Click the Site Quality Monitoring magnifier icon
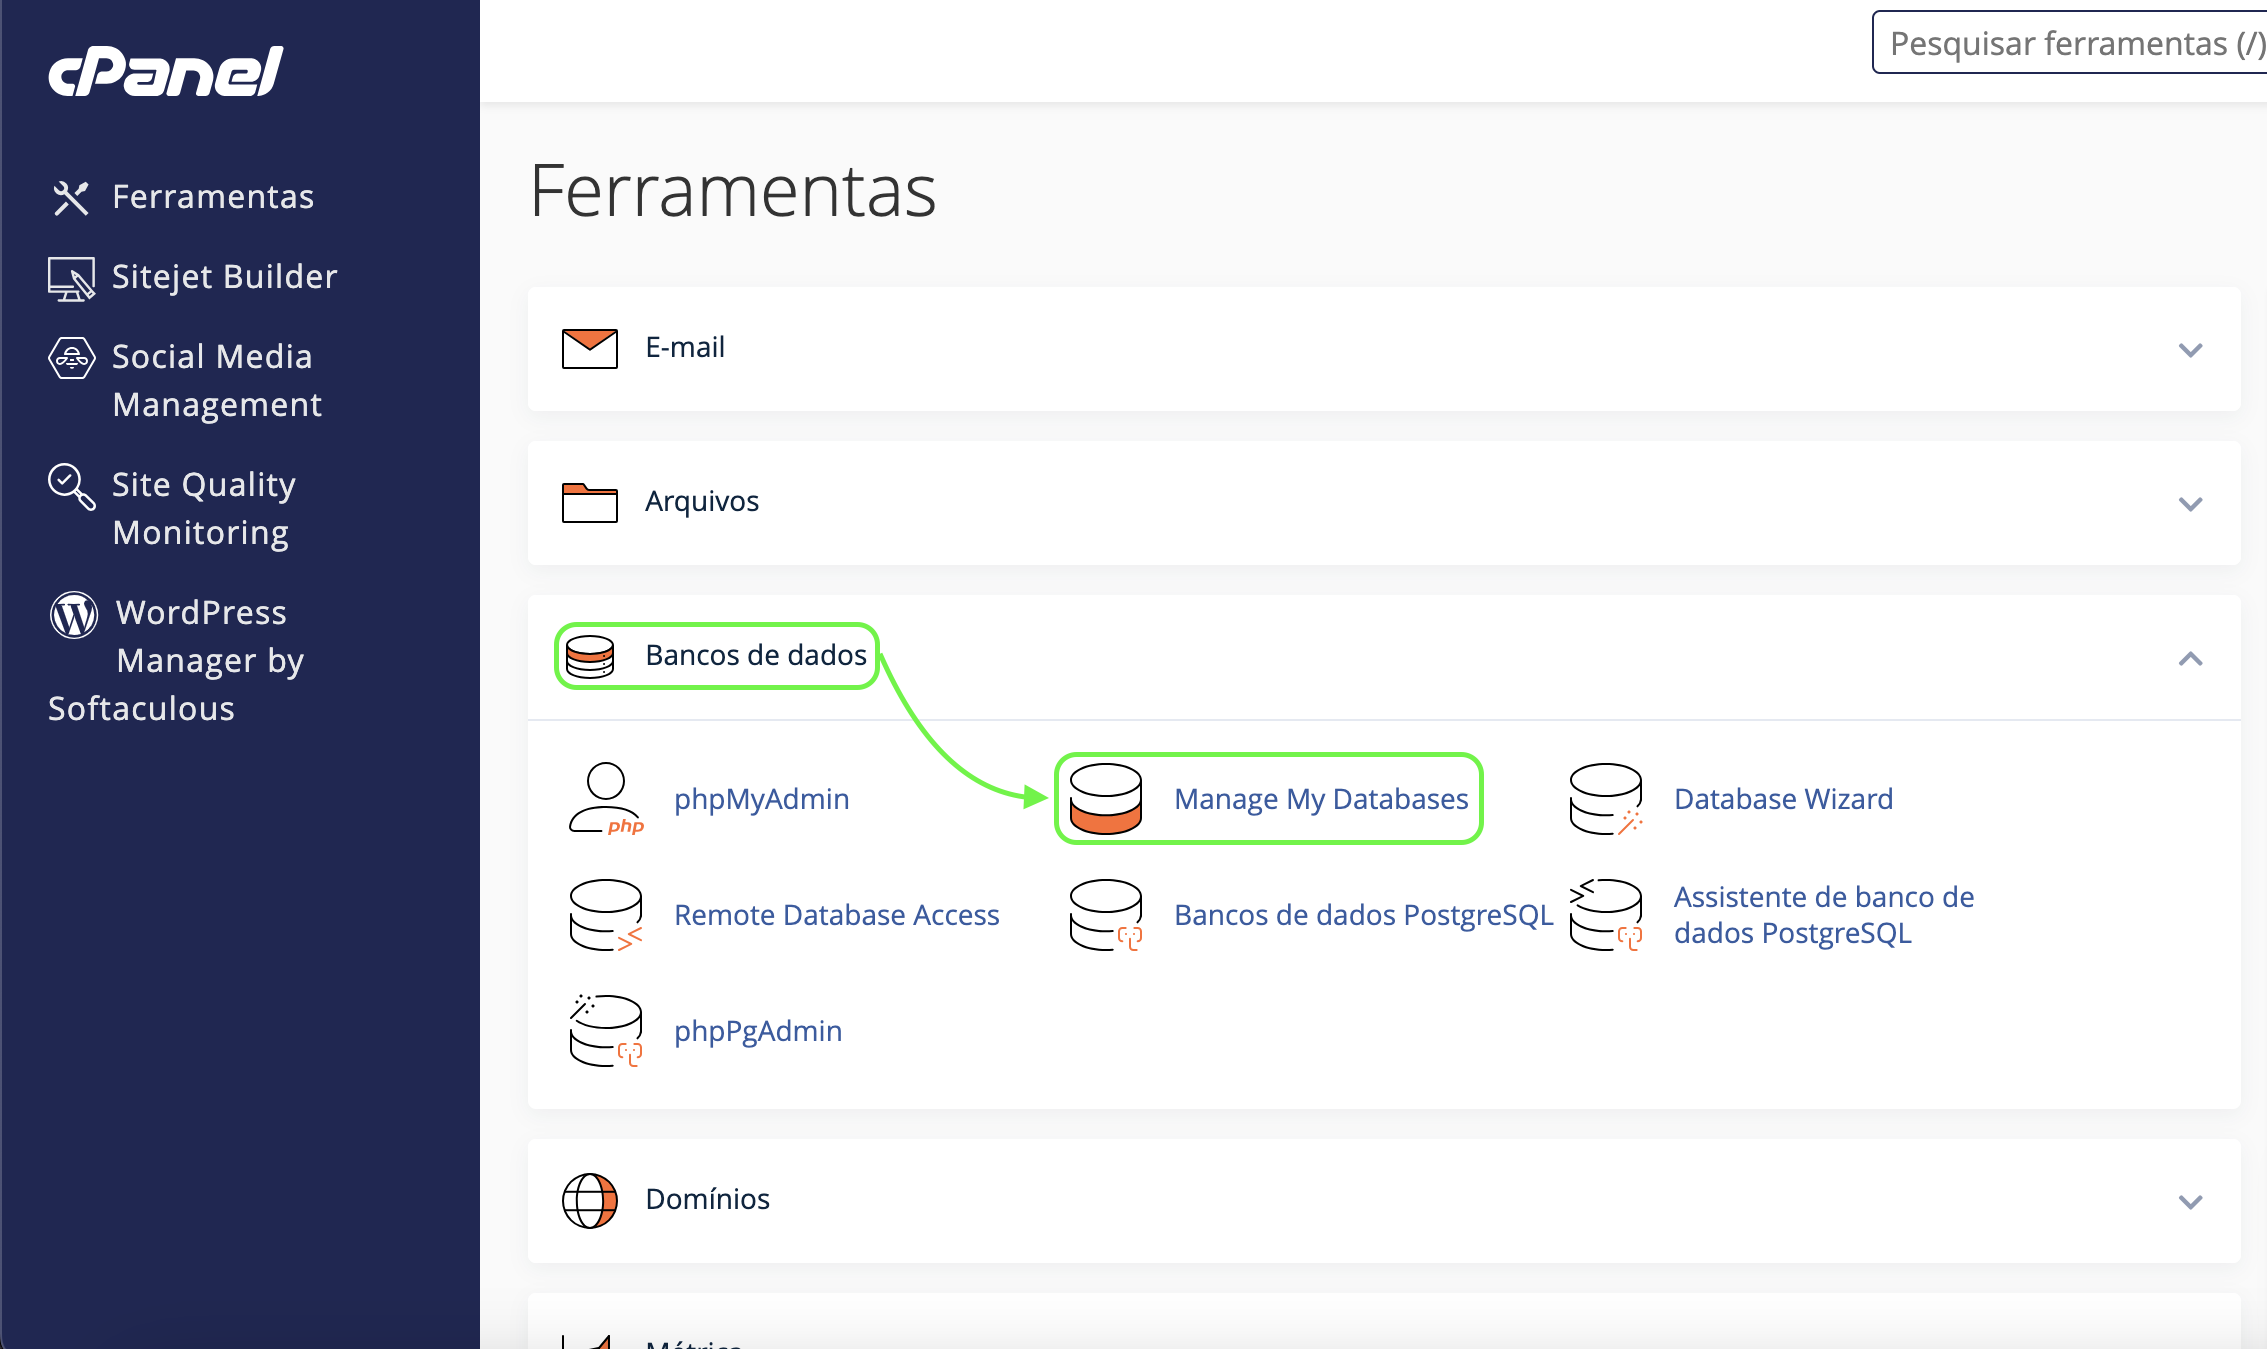 tap(72, 486)
